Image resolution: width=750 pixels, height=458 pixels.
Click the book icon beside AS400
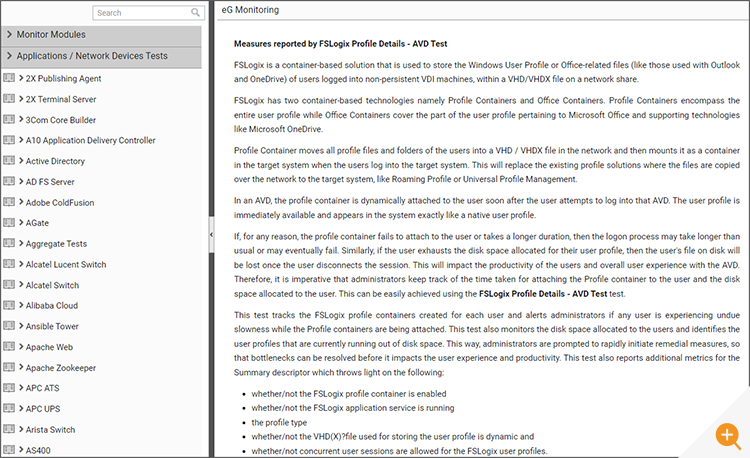point(9,449)
